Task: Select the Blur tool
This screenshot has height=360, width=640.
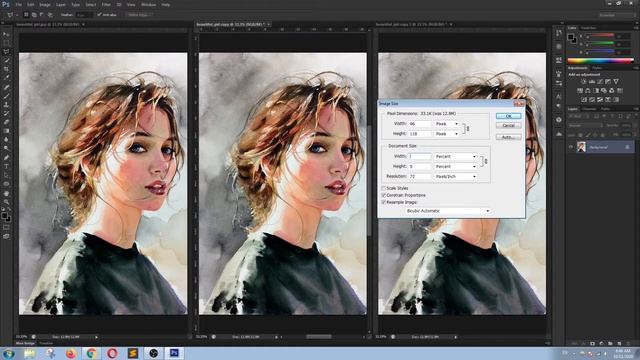Action: pos(6,140)
